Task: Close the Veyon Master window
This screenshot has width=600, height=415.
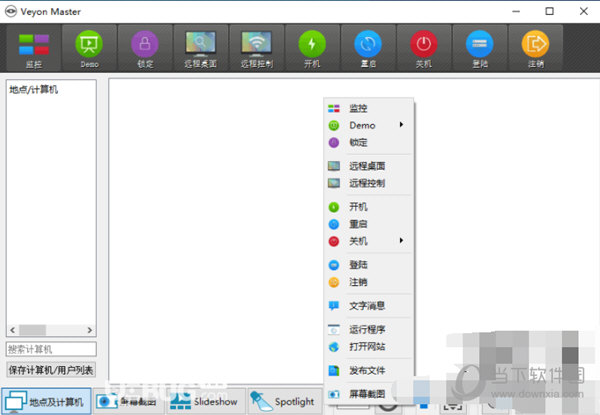Action: pyautogui.click(x=584, y=11)
